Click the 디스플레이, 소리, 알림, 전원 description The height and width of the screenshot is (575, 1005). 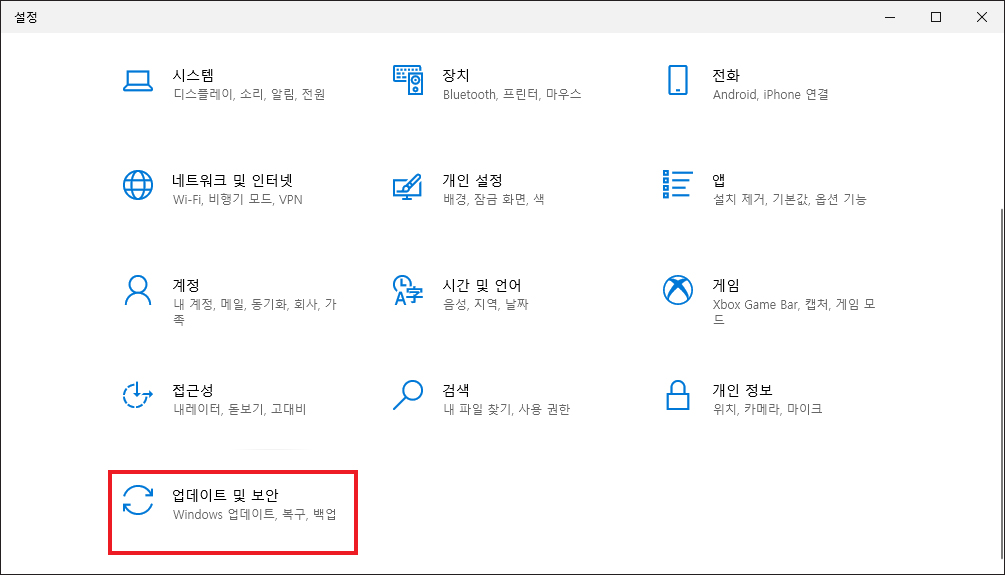point(249,95)
